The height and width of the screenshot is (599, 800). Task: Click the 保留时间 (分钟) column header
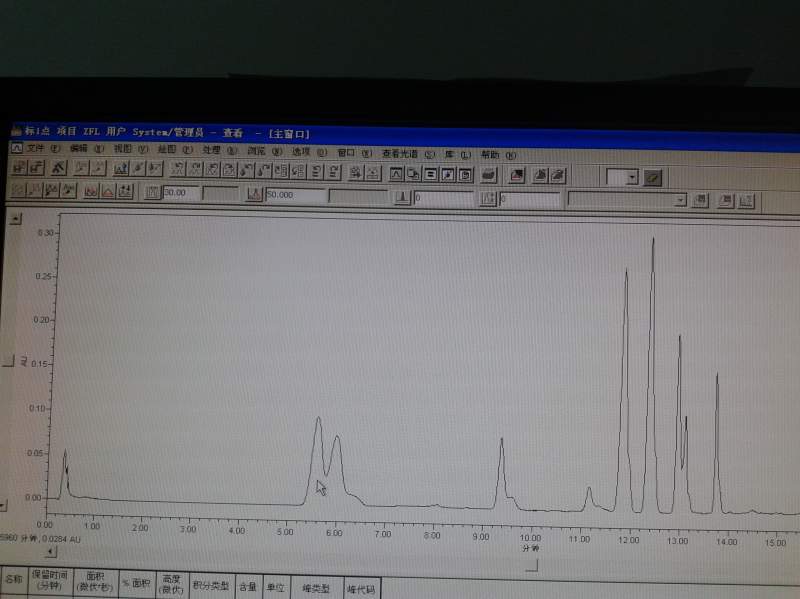[50, 580]
